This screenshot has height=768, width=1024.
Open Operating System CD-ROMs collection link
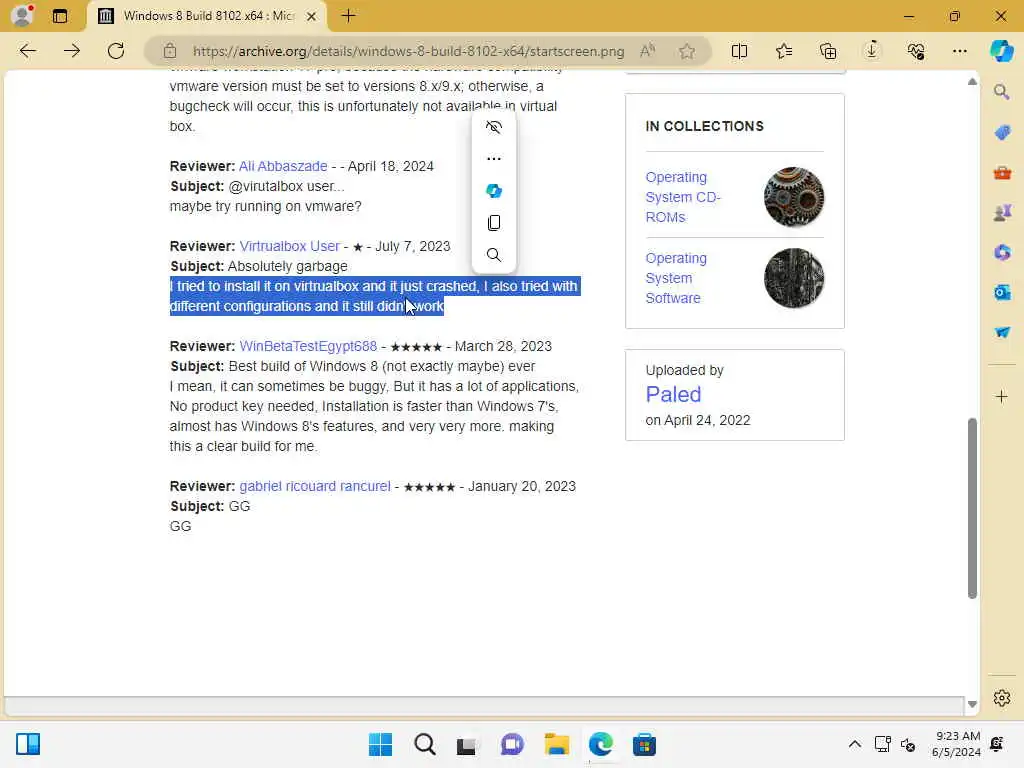(x=683, y=197)
